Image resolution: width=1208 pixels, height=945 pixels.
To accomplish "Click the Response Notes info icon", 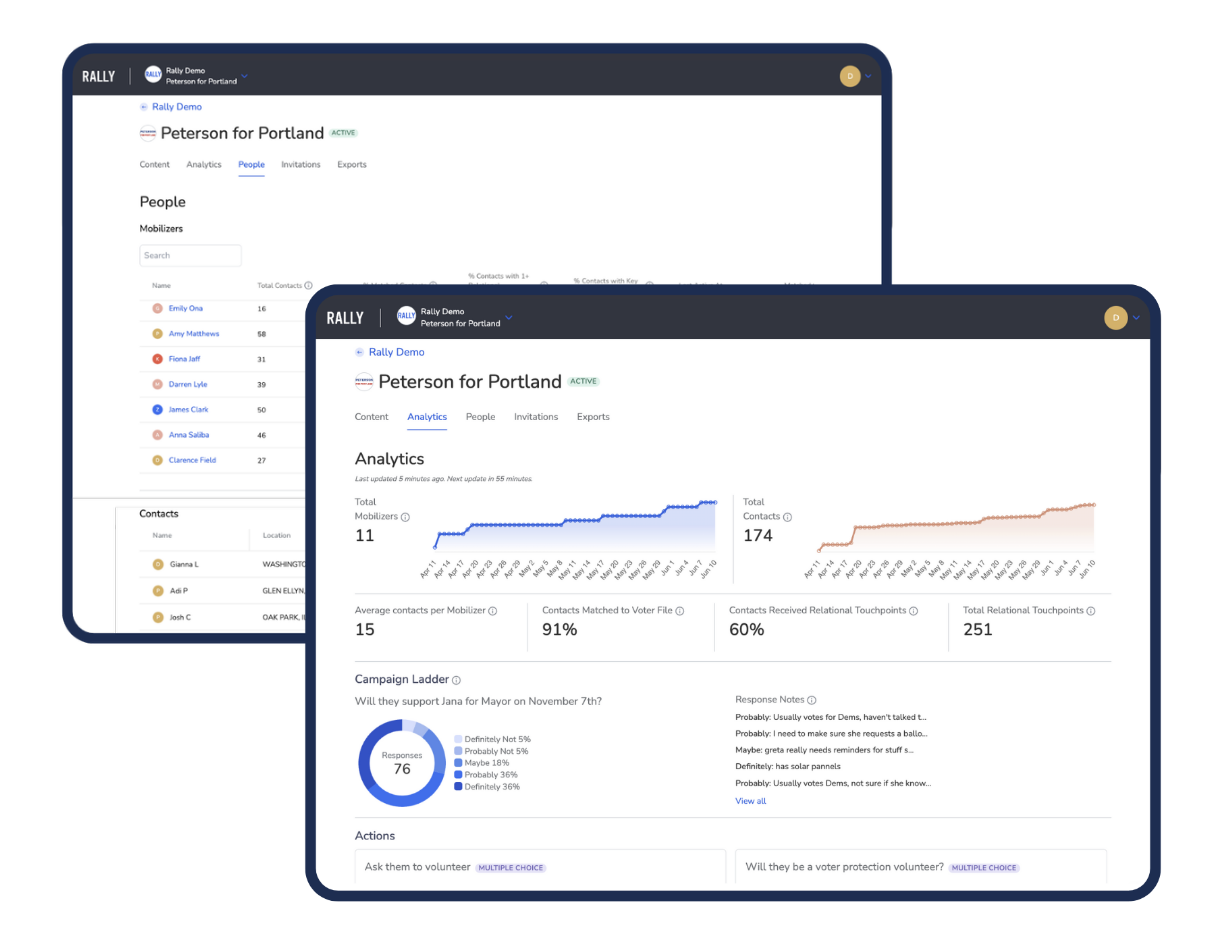I will click(x=811, y=700).
